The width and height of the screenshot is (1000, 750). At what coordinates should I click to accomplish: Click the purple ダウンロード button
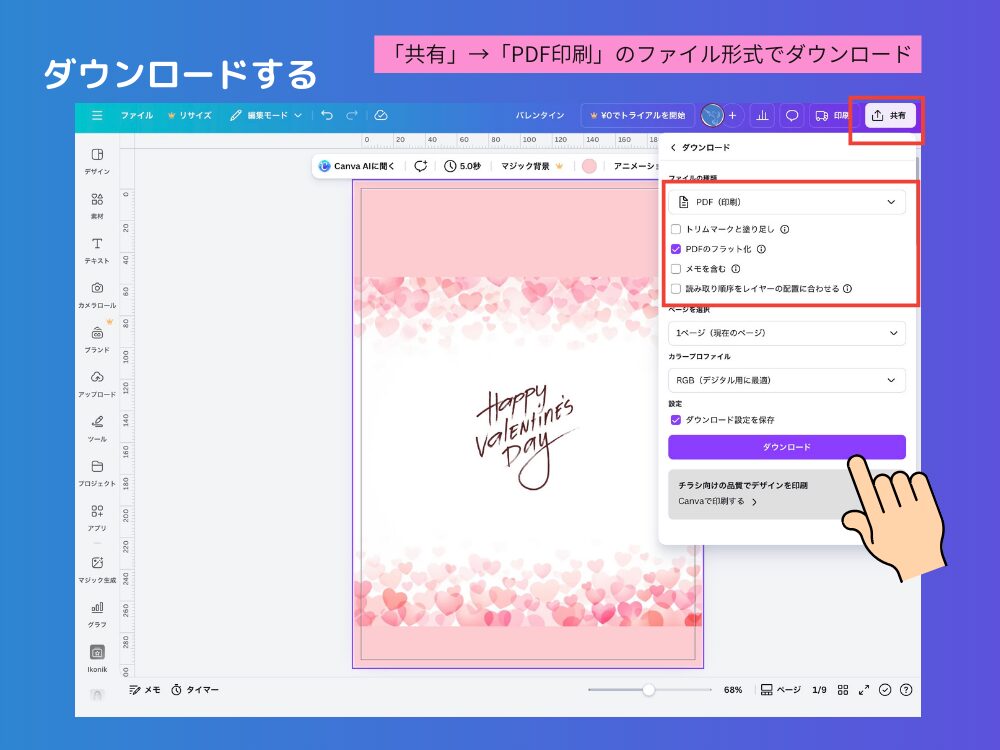coord(786,447)
